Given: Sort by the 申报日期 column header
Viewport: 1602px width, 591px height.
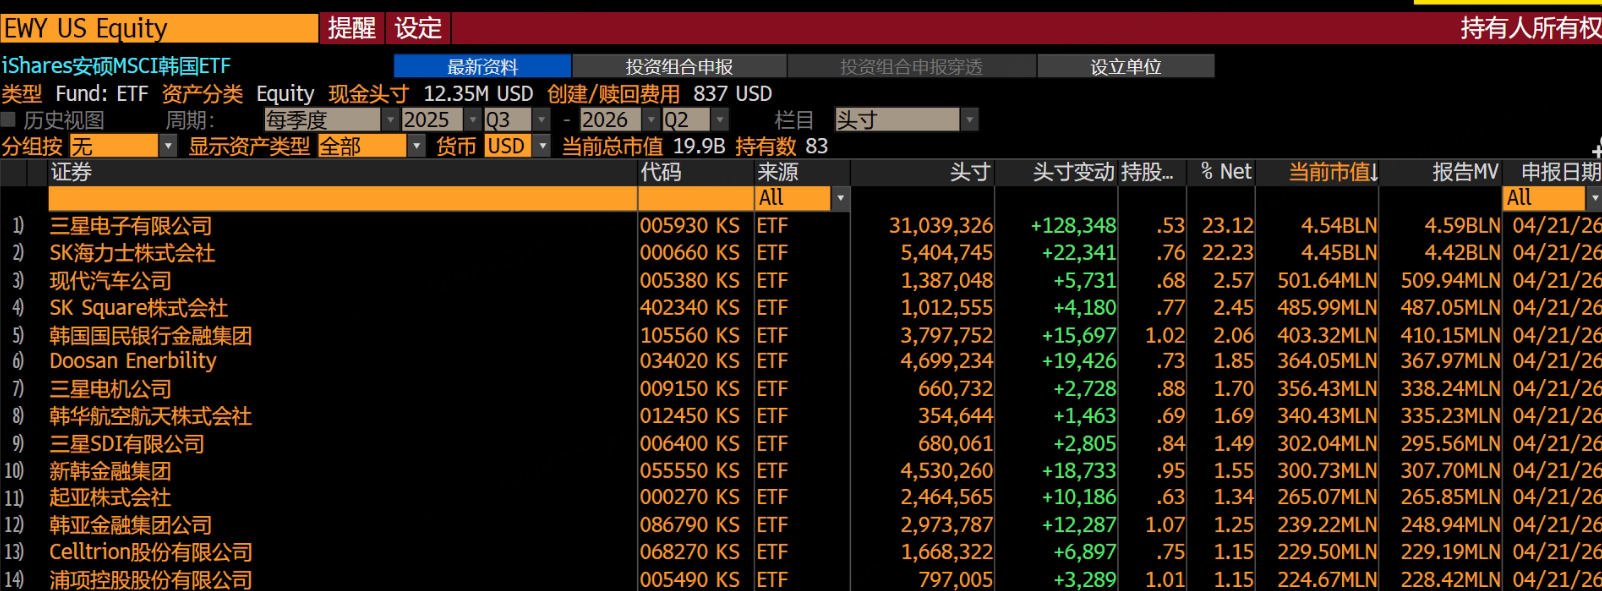Looking at the screenshot, I should point(1553,172).
